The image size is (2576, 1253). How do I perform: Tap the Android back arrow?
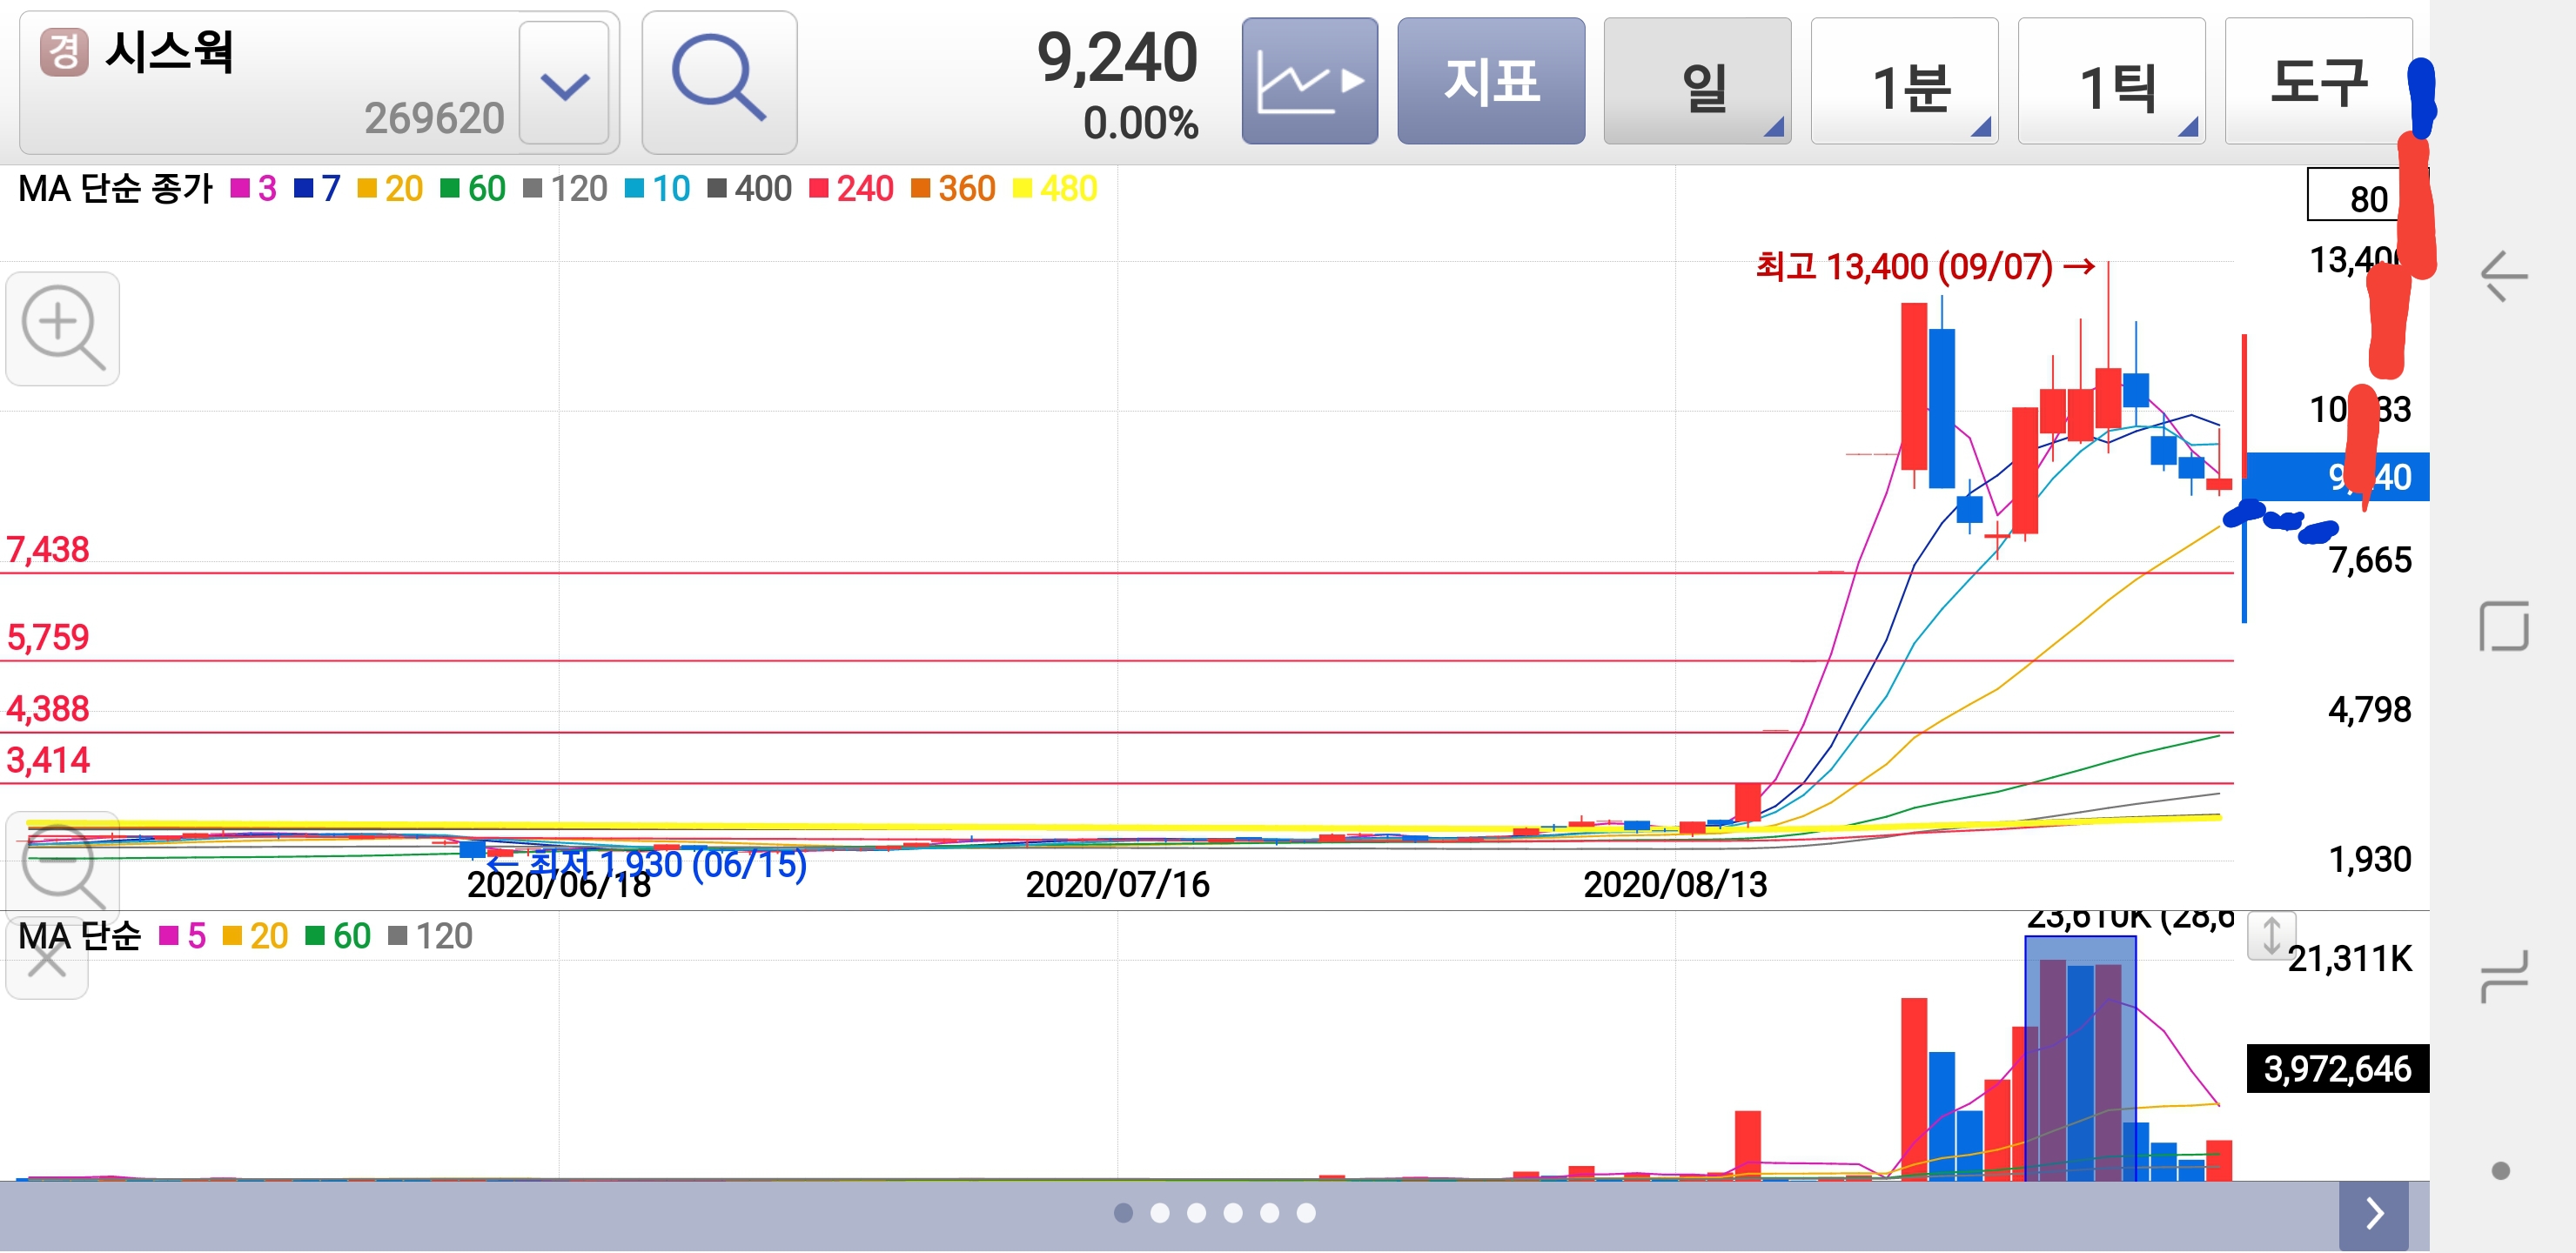pos(2503,275)
